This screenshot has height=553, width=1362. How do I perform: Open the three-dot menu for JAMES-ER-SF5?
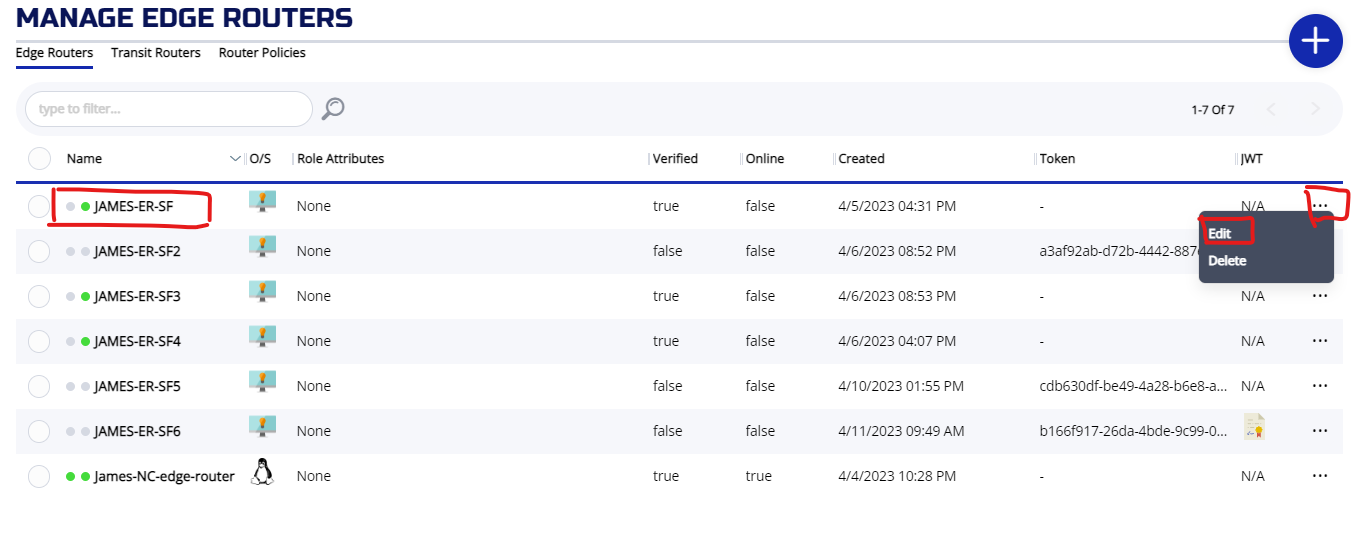point(1319,386)
